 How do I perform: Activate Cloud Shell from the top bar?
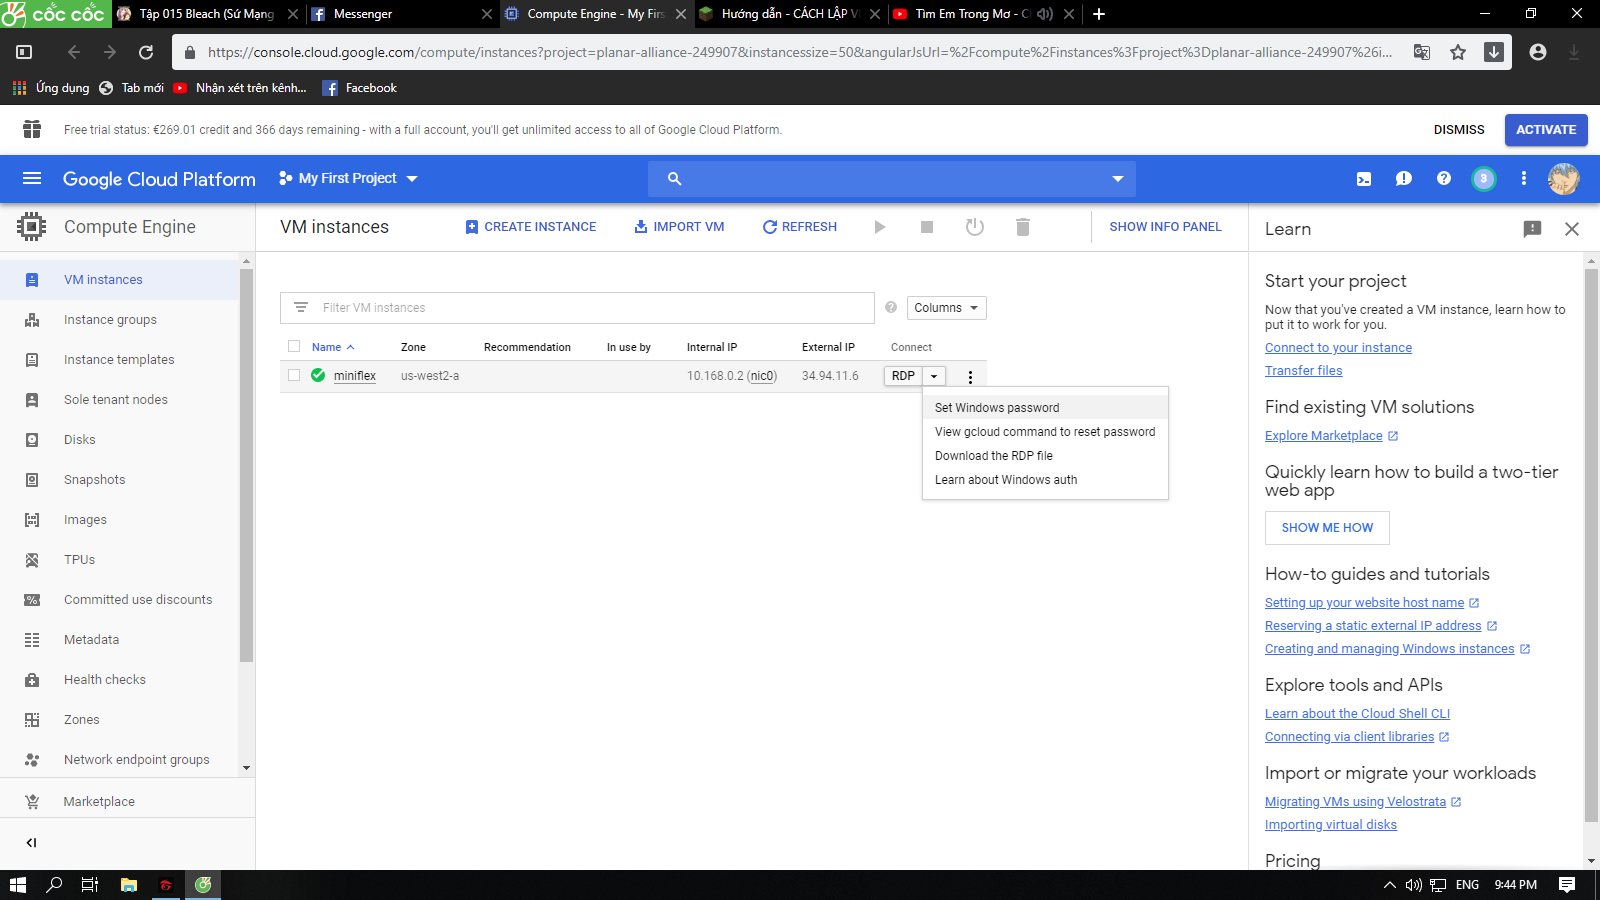pyautogui.click(x=1364, y=179)
